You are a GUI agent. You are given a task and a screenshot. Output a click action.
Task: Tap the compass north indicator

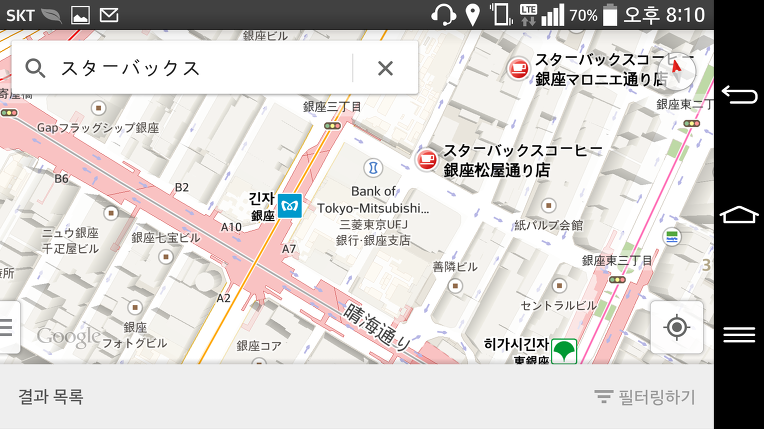[x=677, y=71]
